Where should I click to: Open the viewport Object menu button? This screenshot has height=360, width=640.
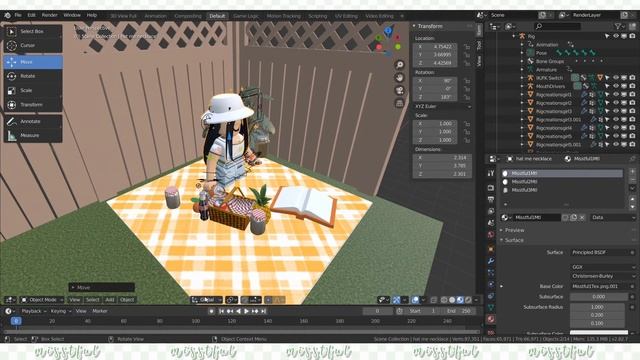(x=127, y=300)
